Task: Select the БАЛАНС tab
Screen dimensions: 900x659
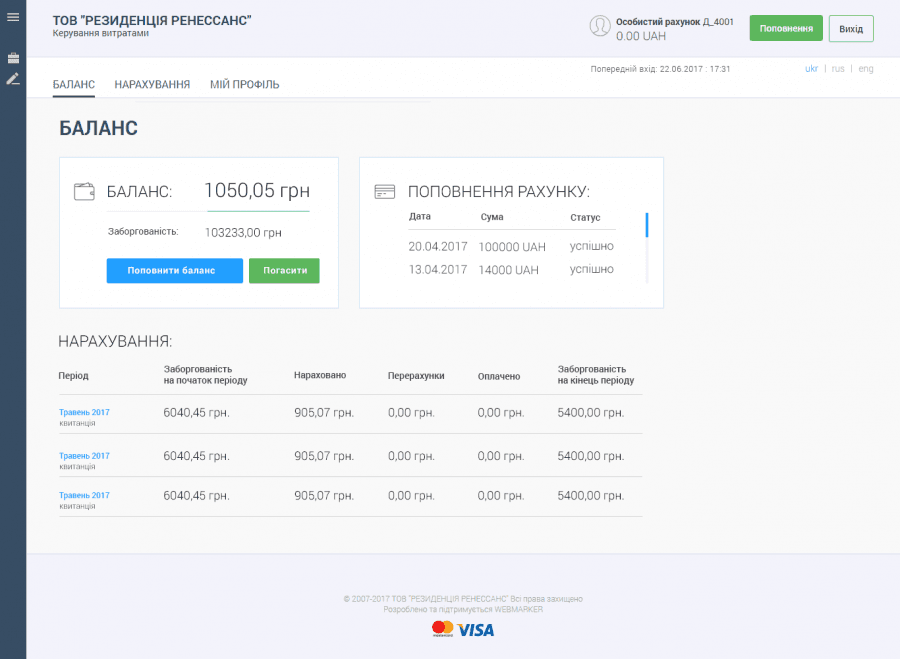Action: 74,85
